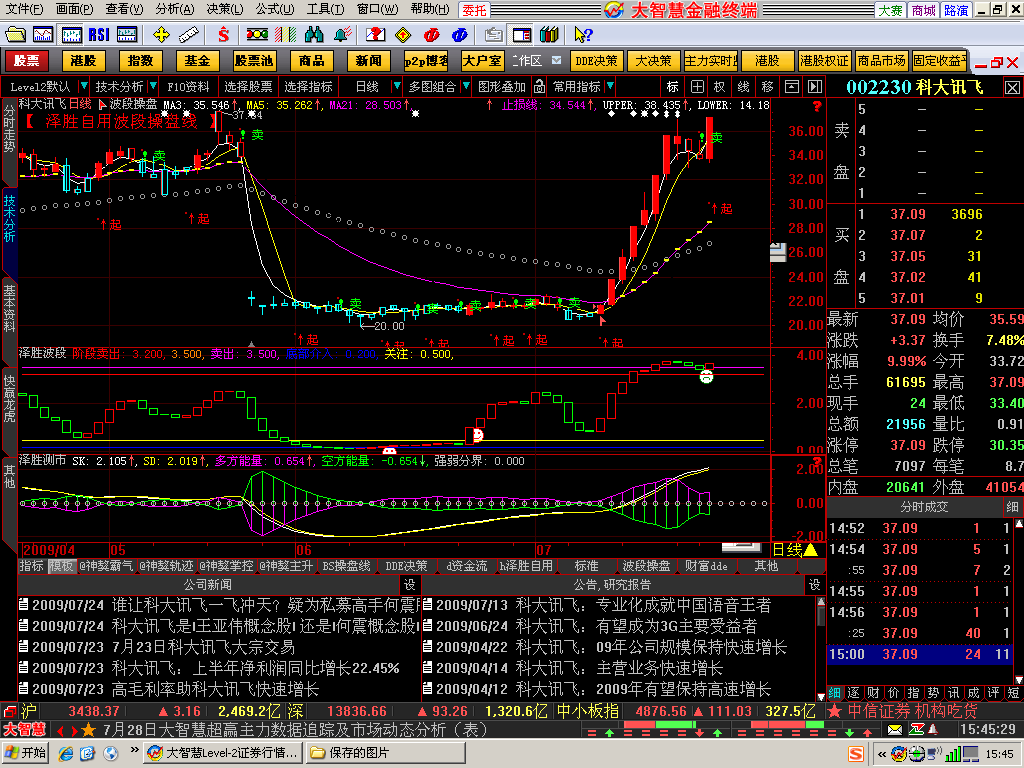Viewport: 1024px width, 768px height.
Task: Click the news list scrollbar down arrow
Action: click(820, 696)
